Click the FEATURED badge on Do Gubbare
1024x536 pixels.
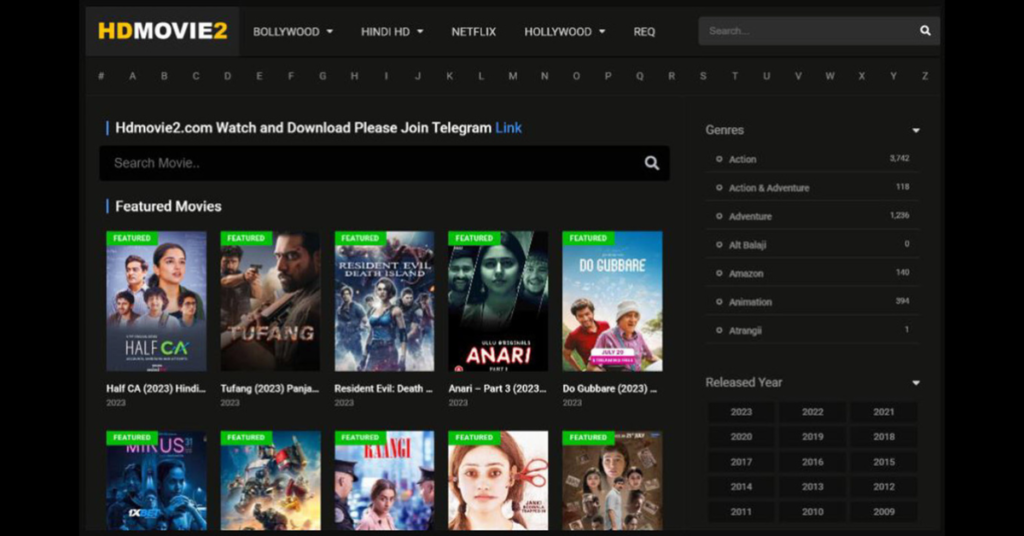click(588, 238)
